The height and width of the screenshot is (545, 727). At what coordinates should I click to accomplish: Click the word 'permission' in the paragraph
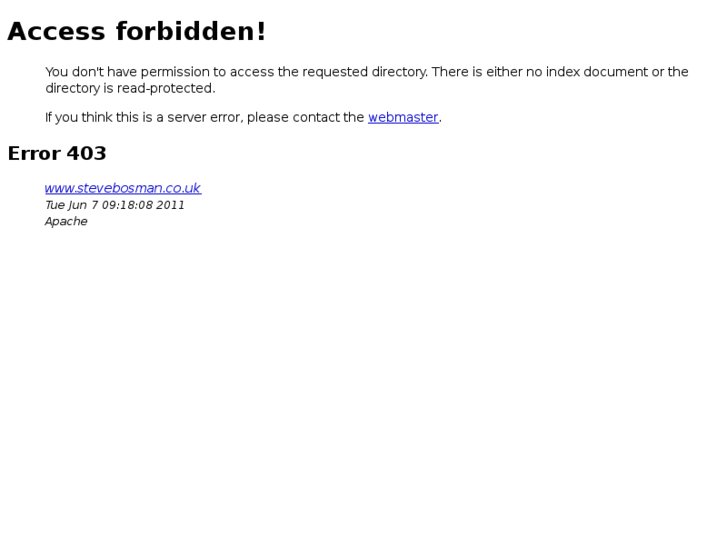coord(175,72)
